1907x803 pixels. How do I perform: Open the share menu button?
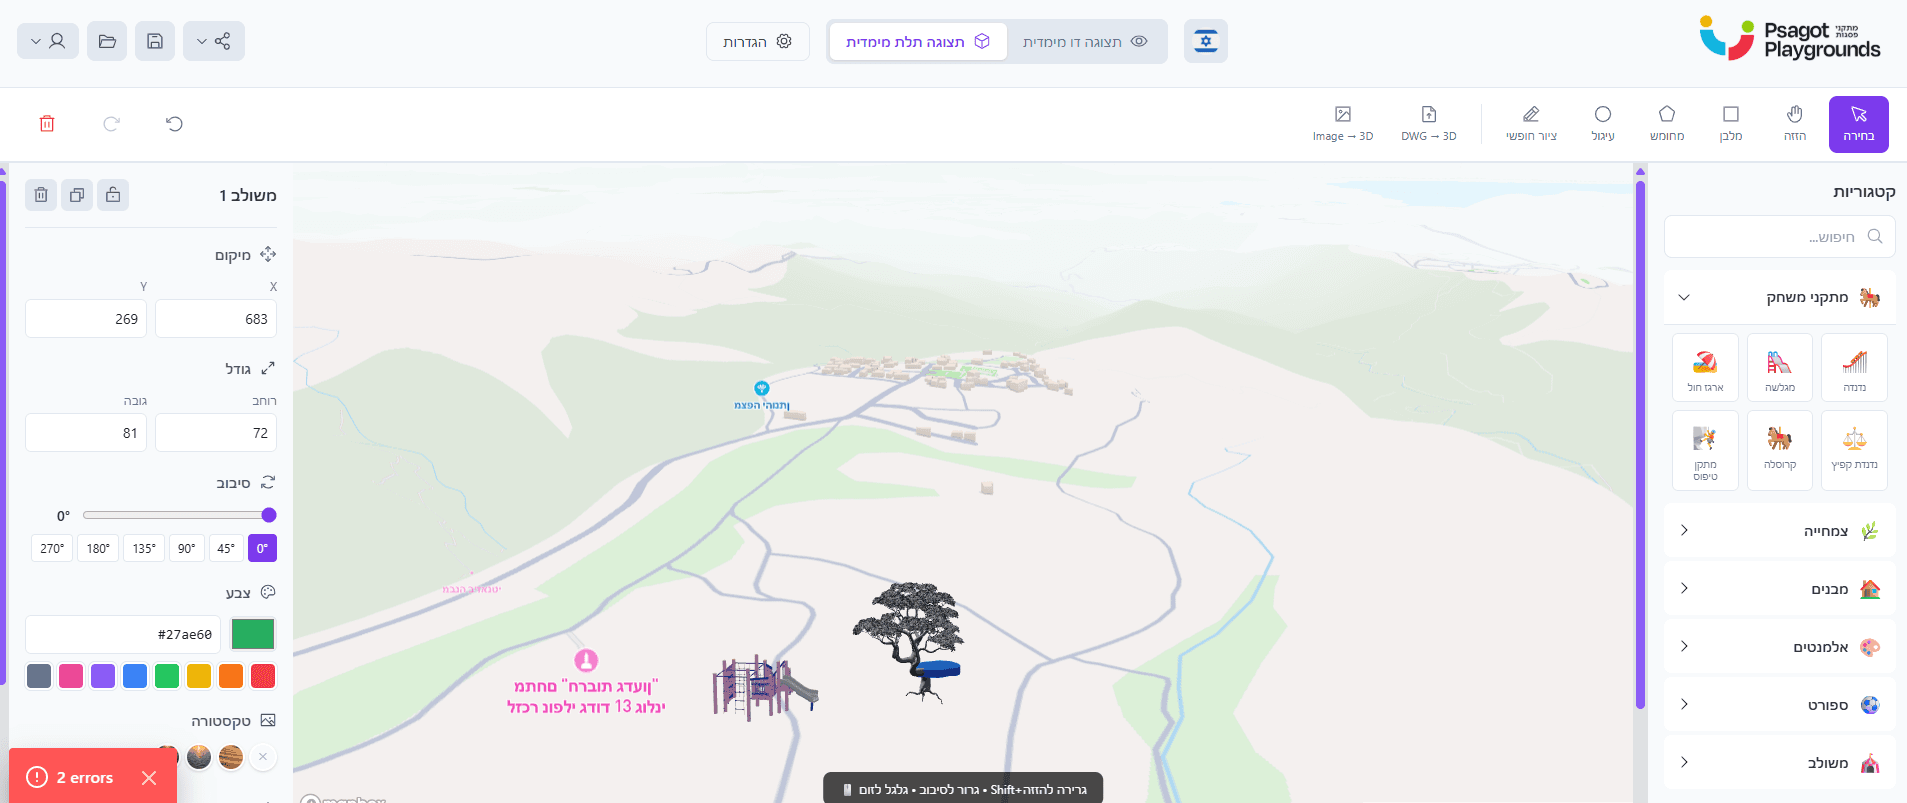(x=214, y=41)
